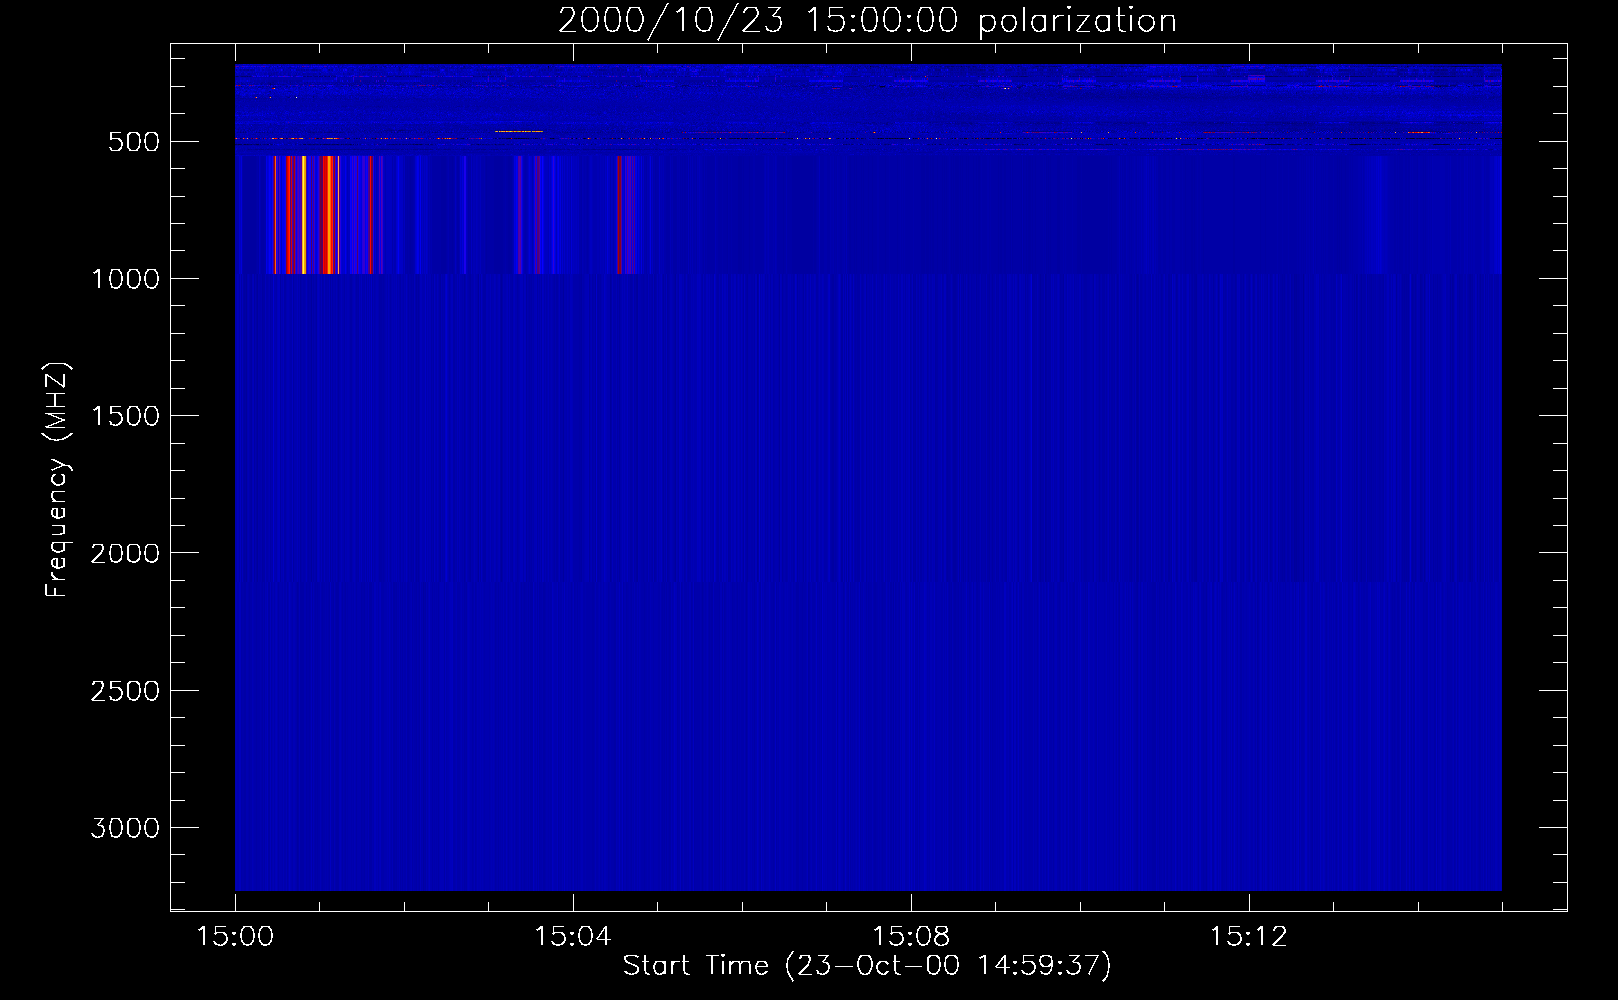1618x1000 pixels.
Task: Click the 1000 frequency tick label
Action: 125,279
